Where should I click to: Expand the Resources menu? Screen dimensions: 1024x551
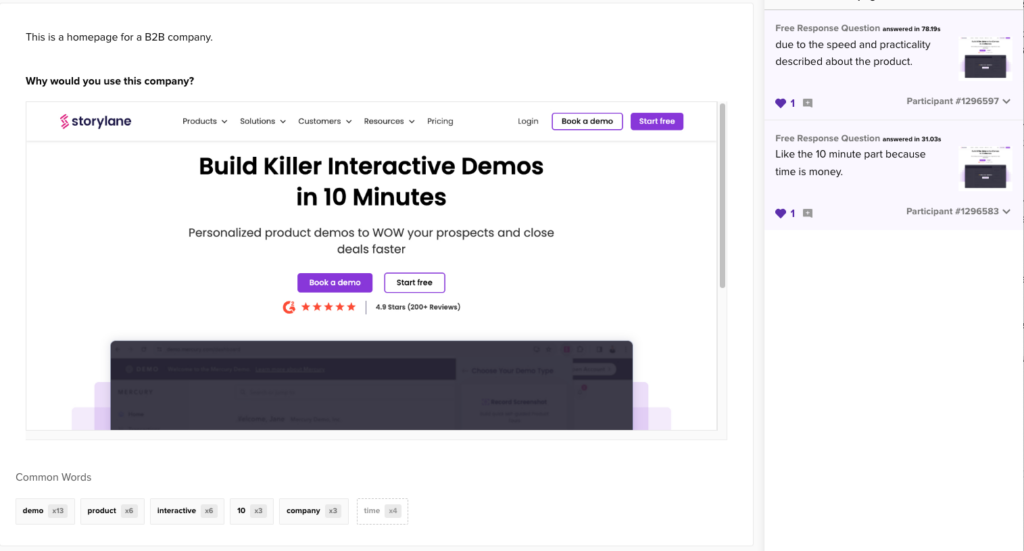[389, 121]
